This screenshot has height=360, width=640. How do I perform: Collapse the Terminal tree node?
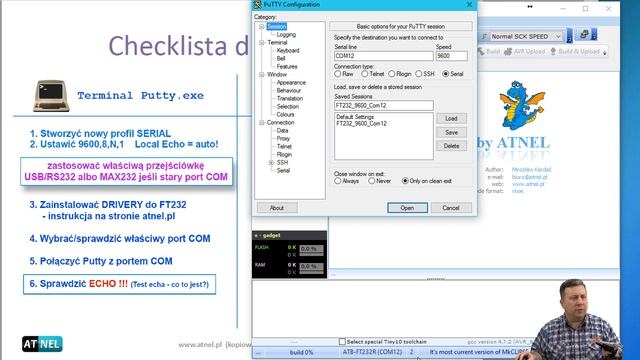coord(262,42)
